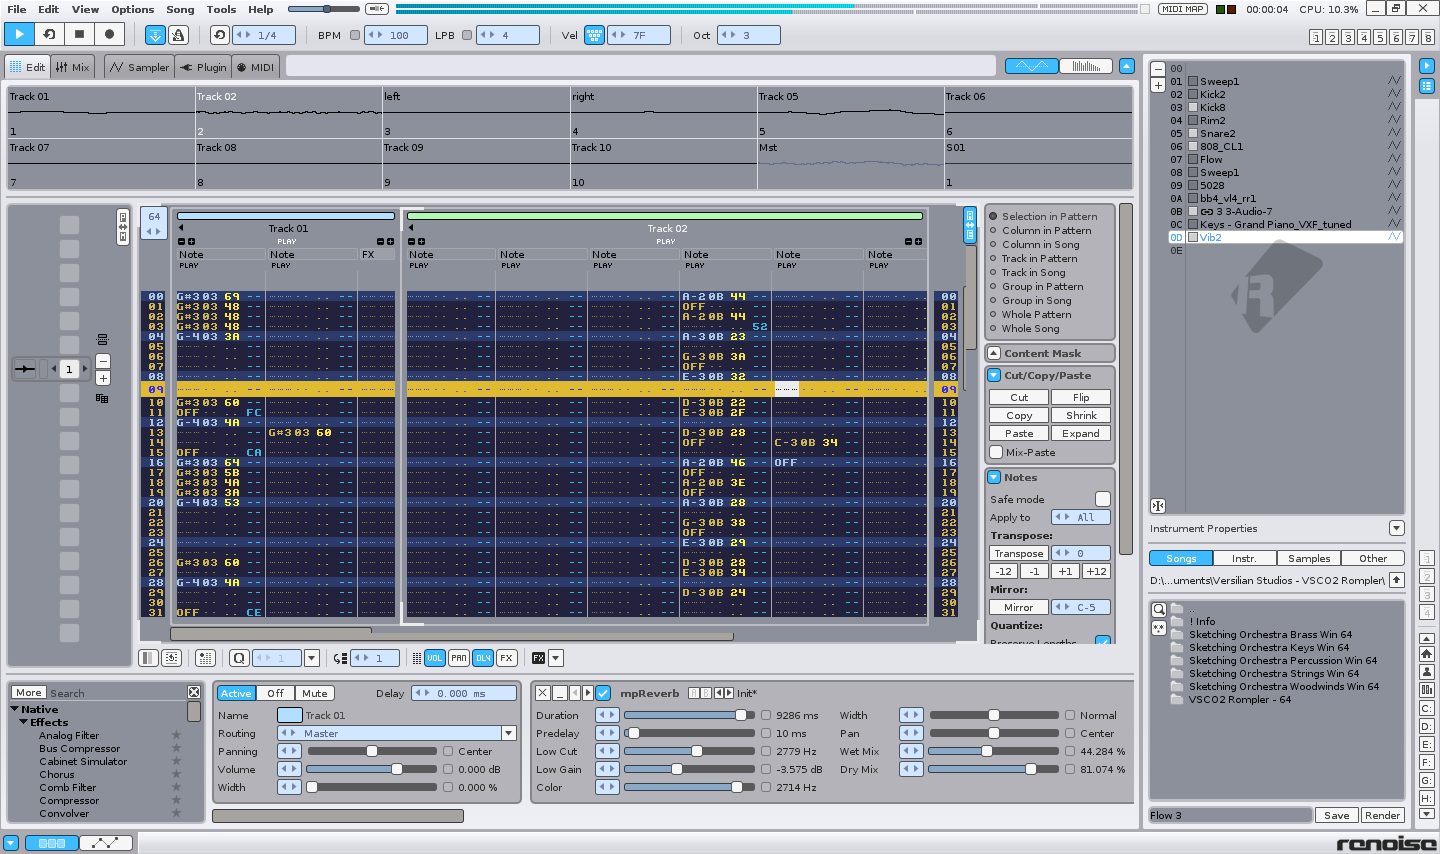Click the loop pattern playback icon
Viewport: 1440px width, 854px height.
tap(49, 34)
